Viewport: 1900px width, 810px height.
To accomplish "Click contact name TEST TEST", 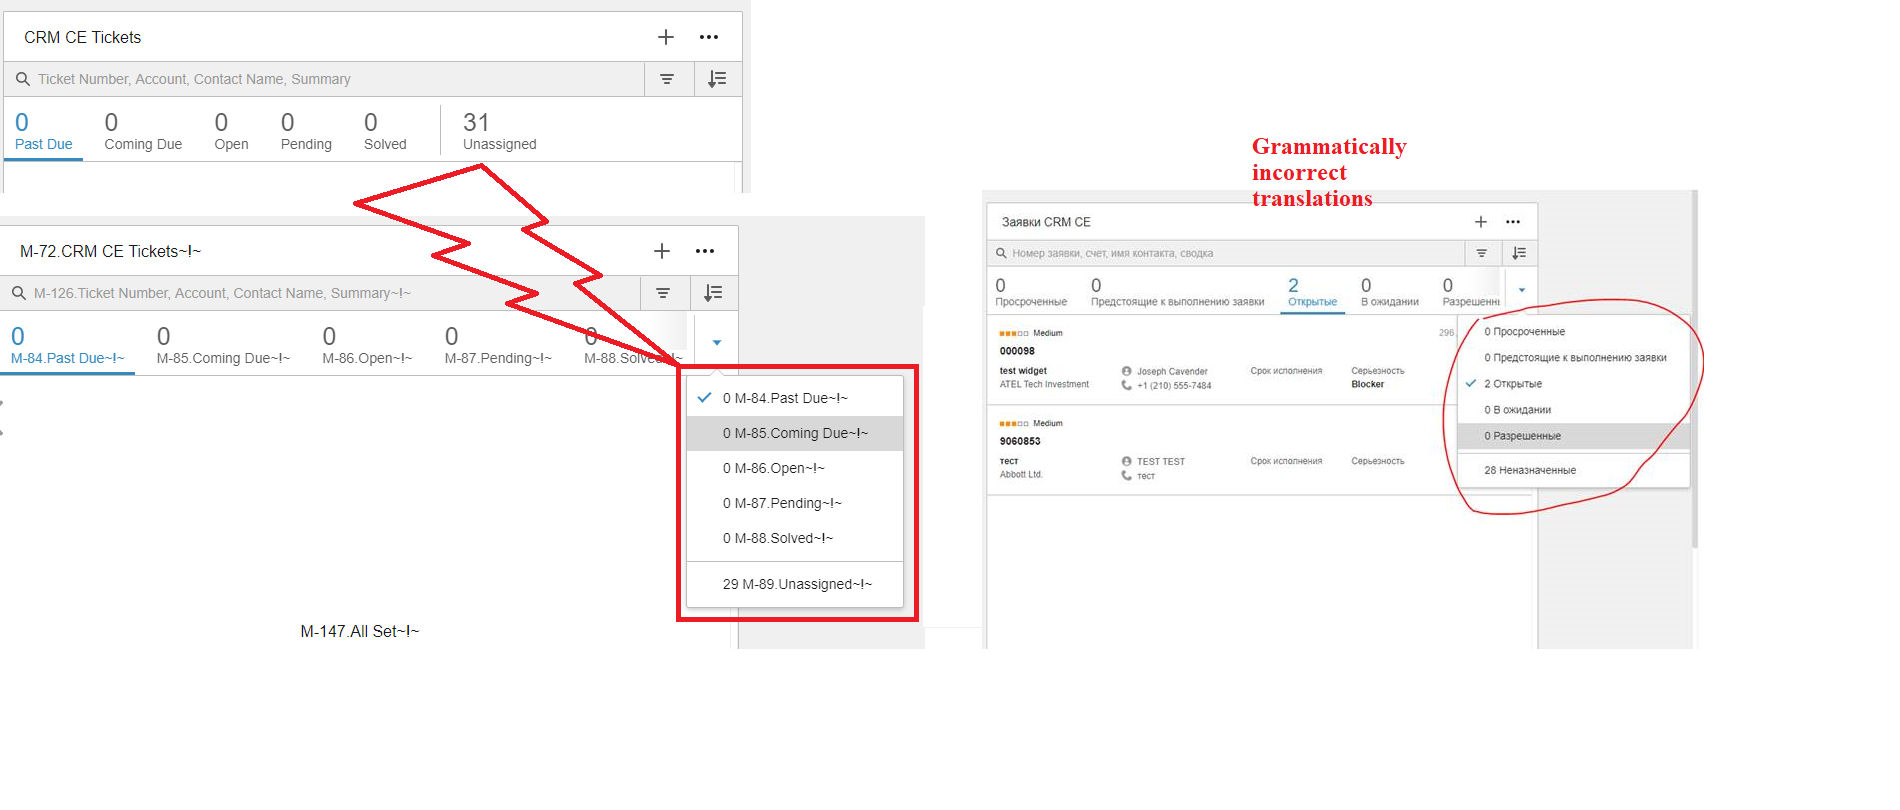I will [1160, 461].
